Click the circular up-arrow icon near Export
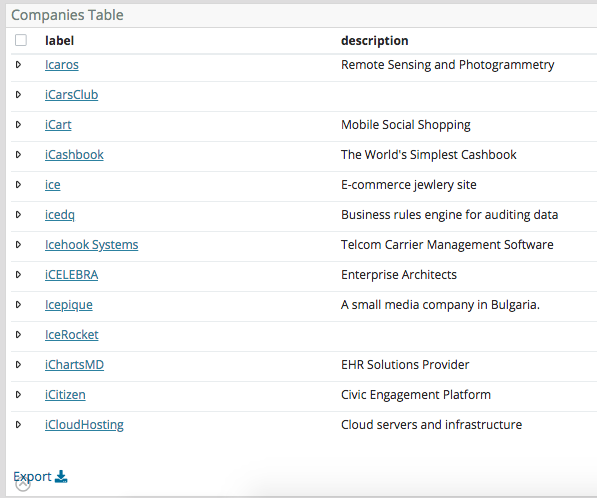This screenshot has width=597, height=498. pos(23,484)
